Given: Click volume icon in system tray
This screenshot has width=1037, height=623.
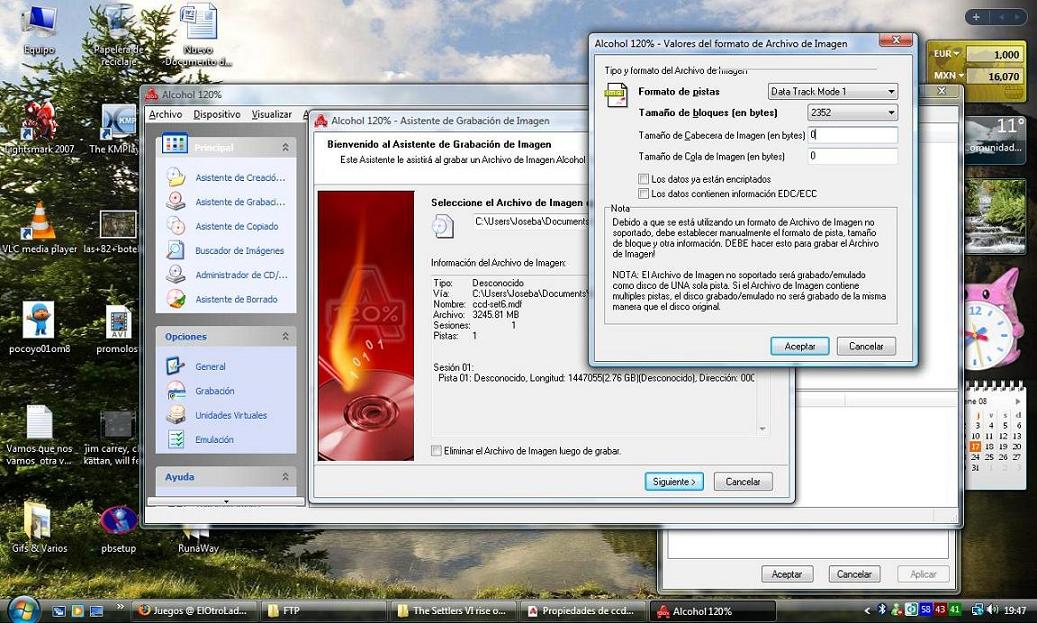Looking at the screenshot, I should (x=991, y=610).
